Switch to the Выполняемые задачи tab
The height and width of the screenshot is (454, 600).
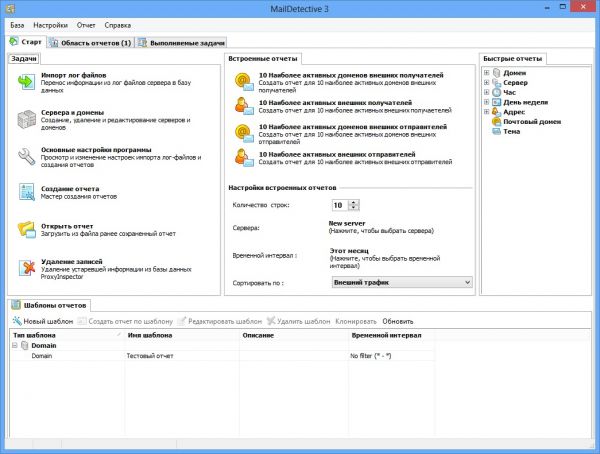point(182,43)
